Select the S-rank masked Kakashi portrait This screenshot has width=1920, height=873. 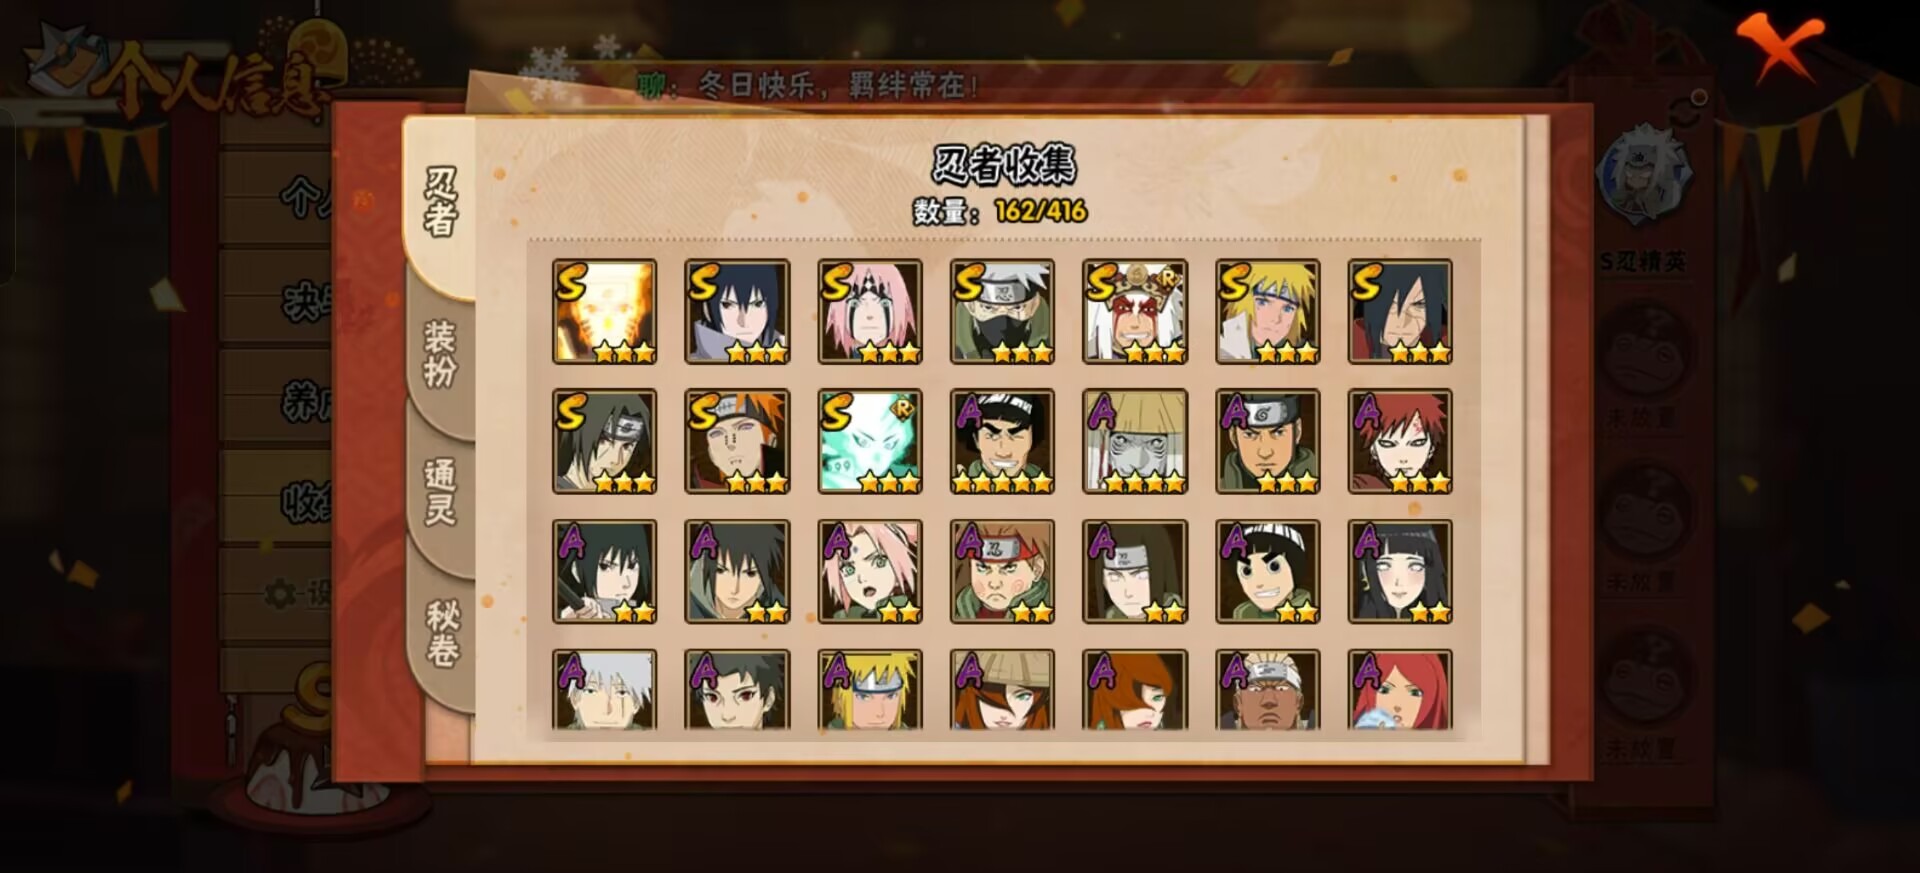1002,311
